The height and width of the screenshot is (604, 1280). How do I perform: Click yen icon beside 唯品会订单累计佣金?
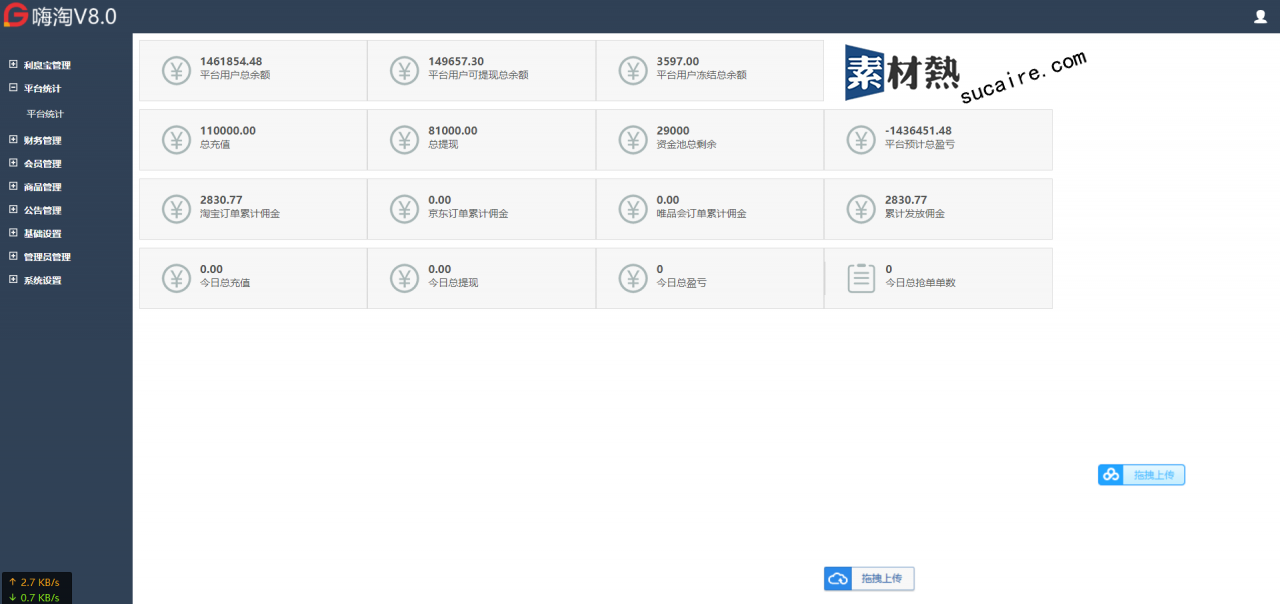[x=633, y=209]
